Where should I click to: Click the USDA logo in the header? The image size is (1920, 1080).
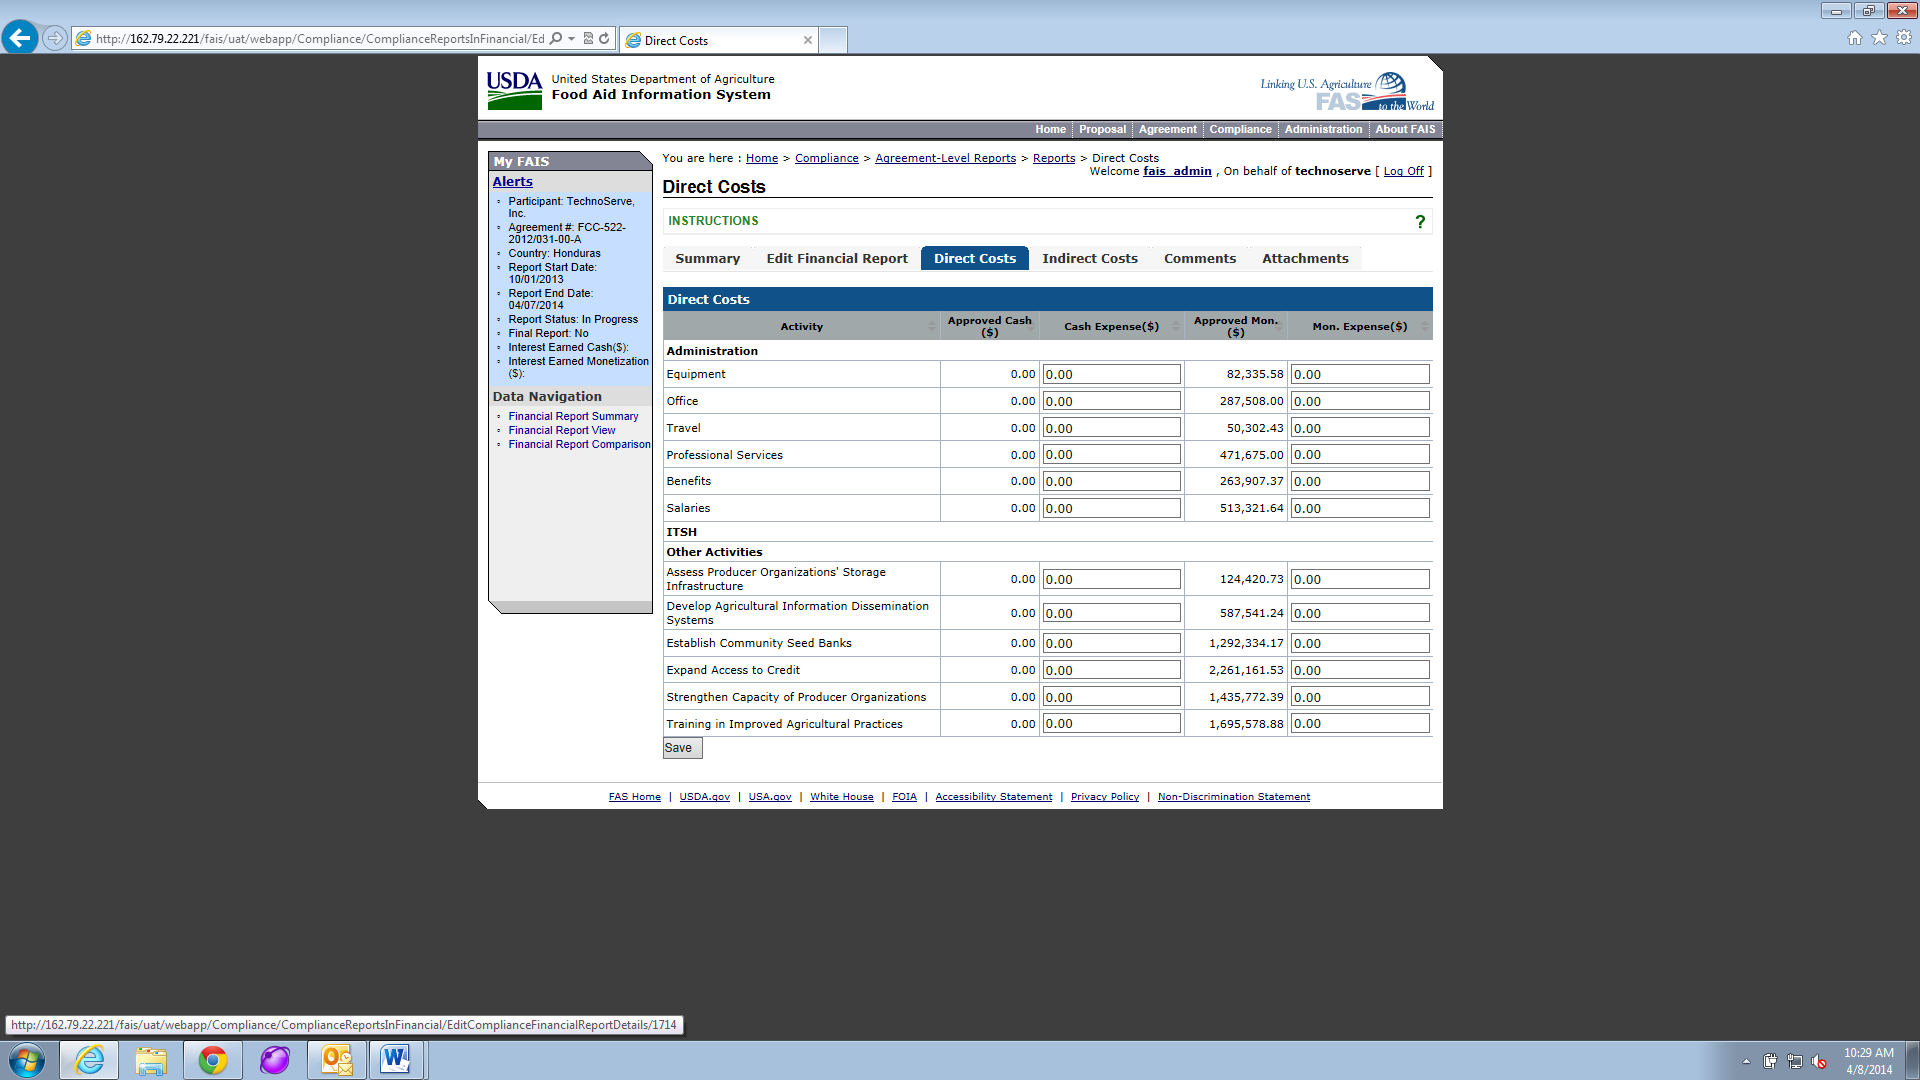[514, 90]
